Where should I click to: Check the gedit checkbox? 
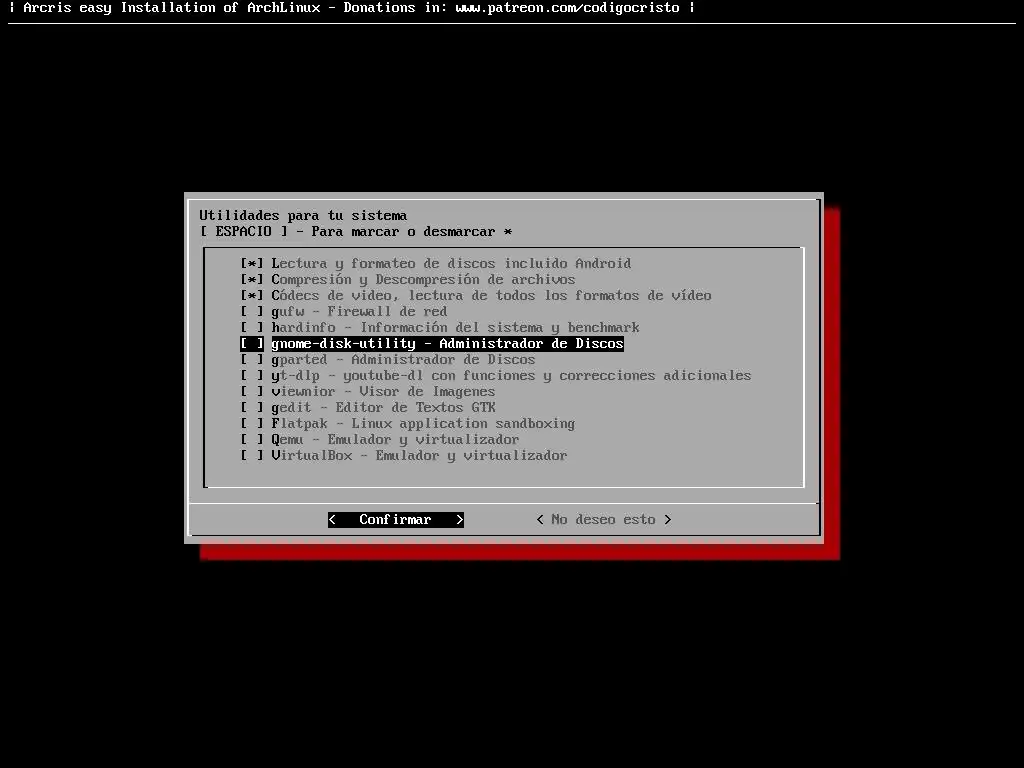pyautogui.click(x=252, y=408)
